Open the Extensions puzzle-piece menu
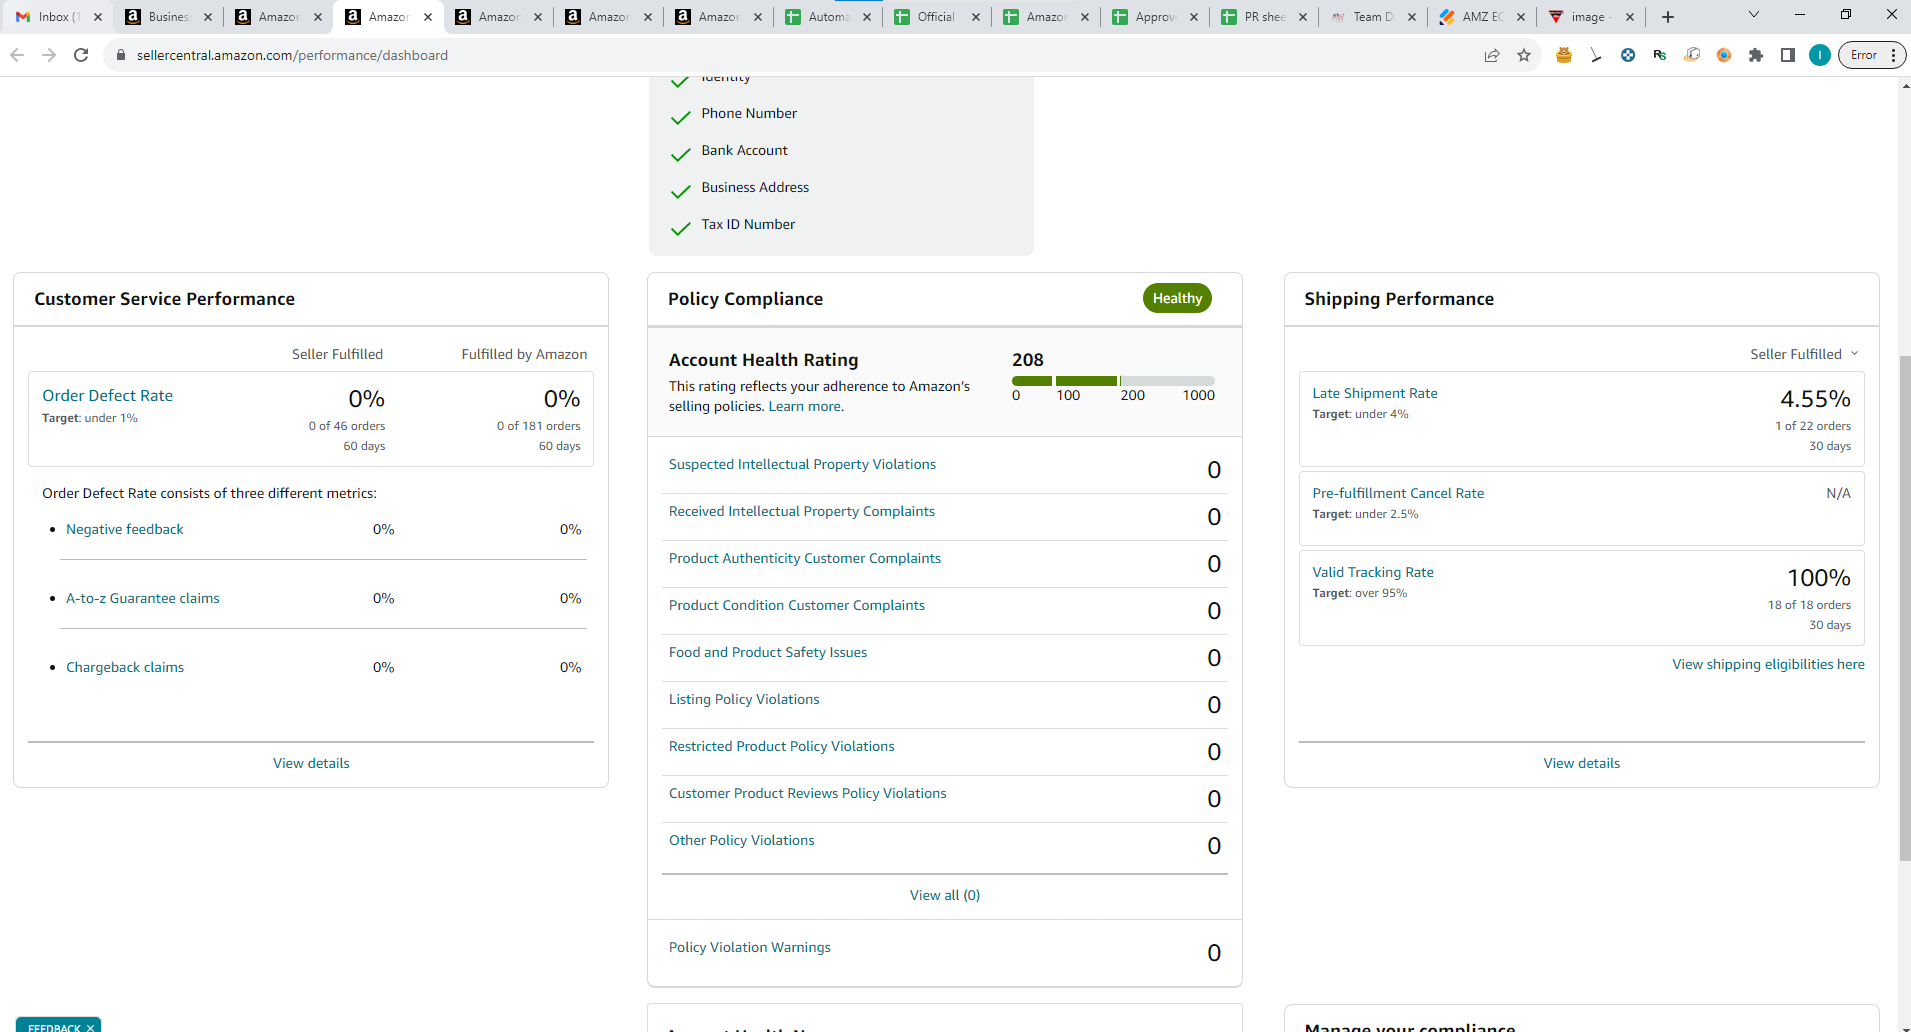This screenshot has width=1911, height=1032. (1756, 55)
